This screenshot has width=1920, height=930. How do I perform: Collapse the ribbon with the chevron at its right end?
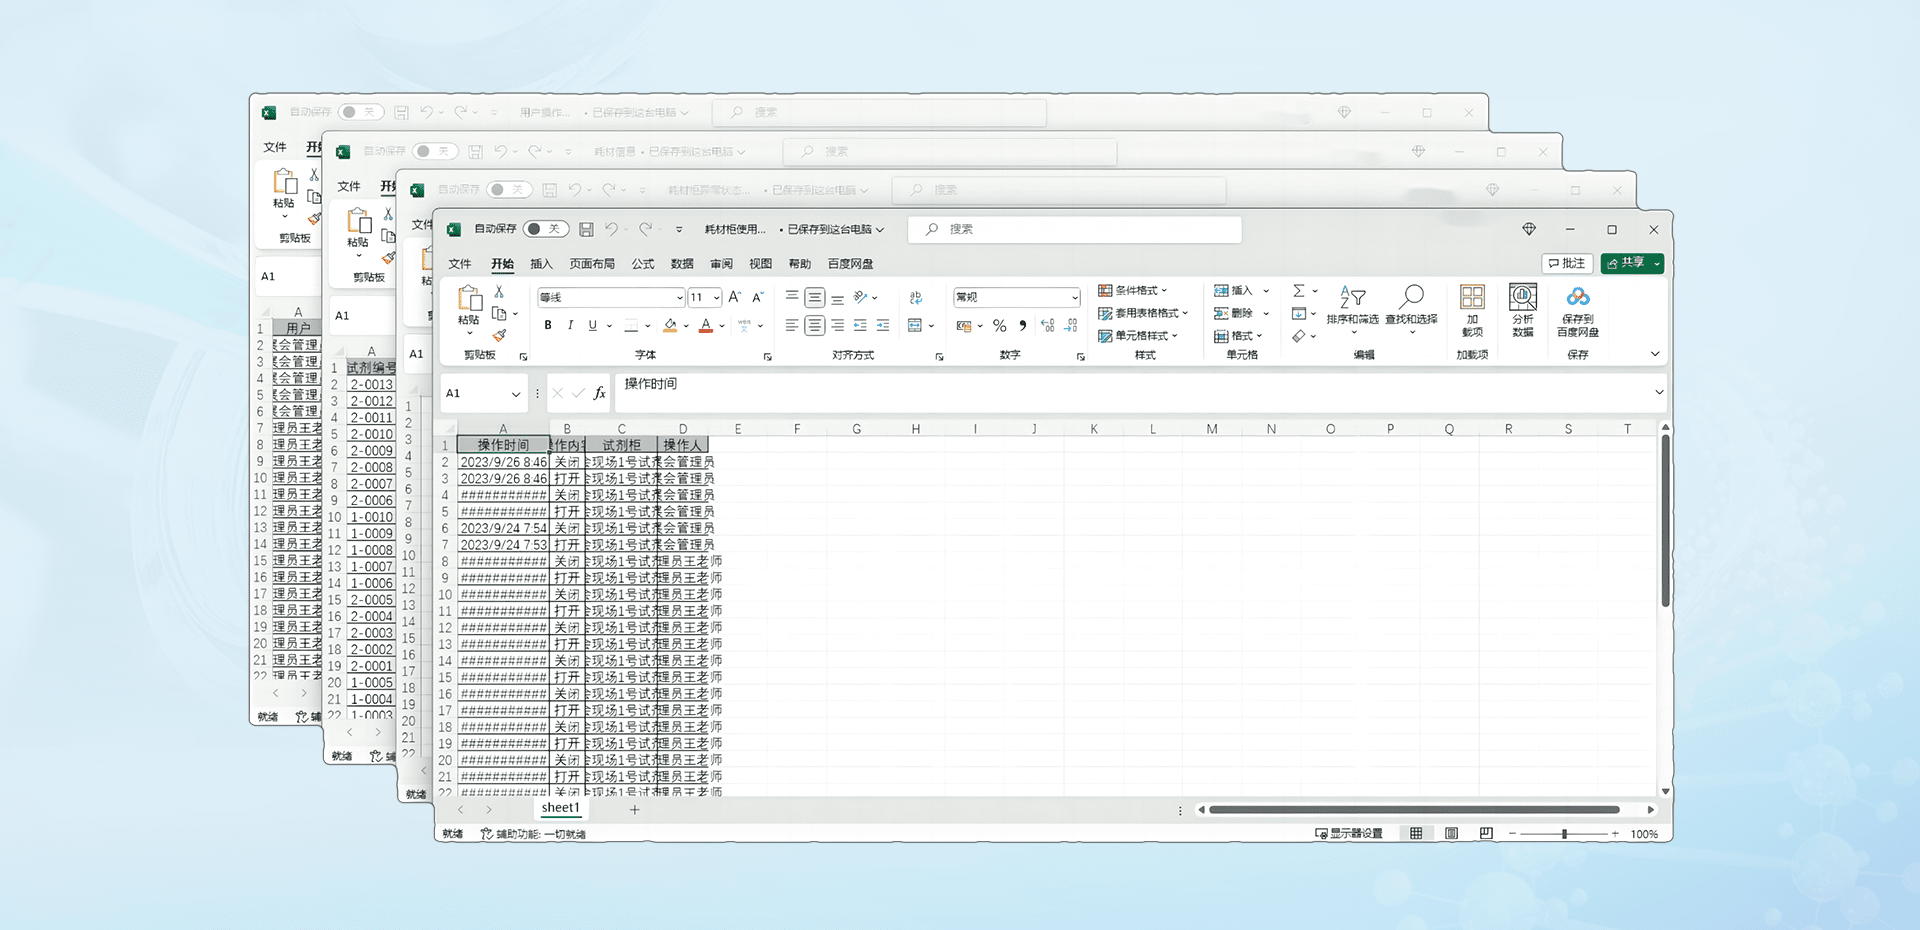point(1655,354)
